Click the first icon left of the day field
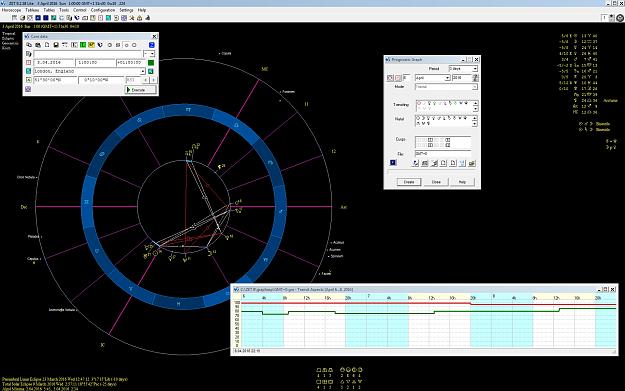625x391 pixels. click(x=390, y=78)
